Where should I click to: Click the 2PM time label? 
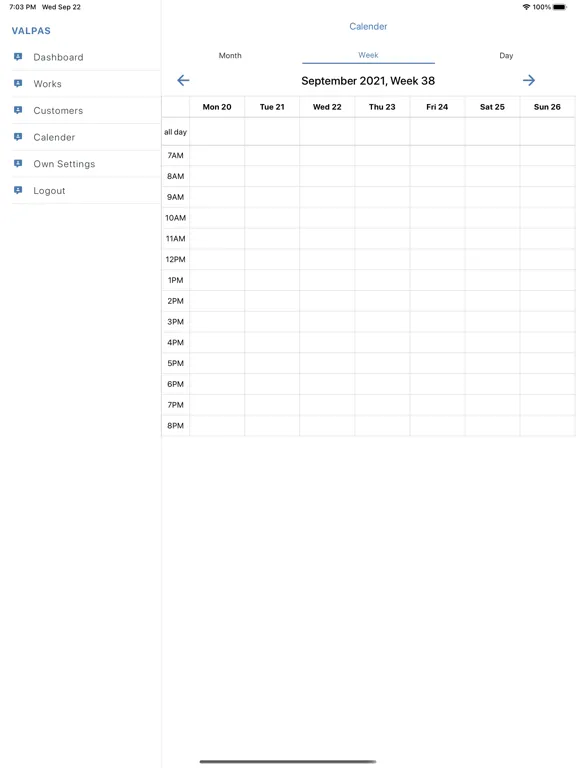pos(175,301)
